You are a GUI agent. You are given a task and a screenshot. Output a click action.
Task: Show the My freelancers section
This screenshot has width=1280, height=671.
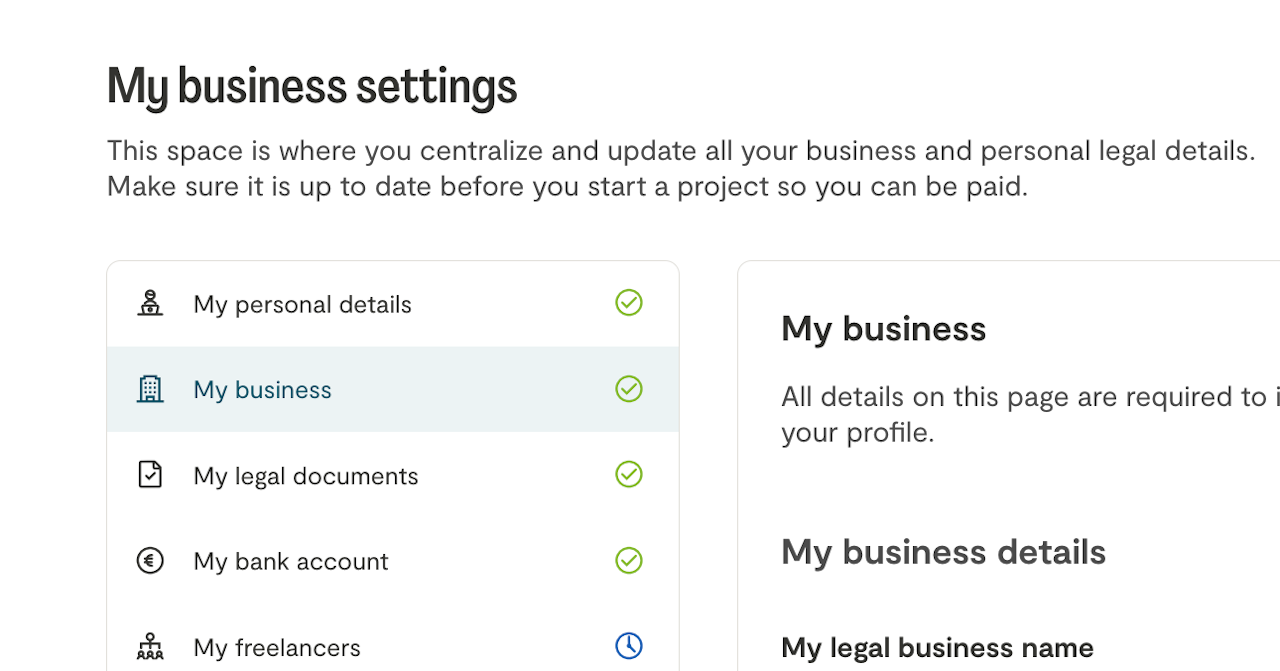click(x=277, y=648)
